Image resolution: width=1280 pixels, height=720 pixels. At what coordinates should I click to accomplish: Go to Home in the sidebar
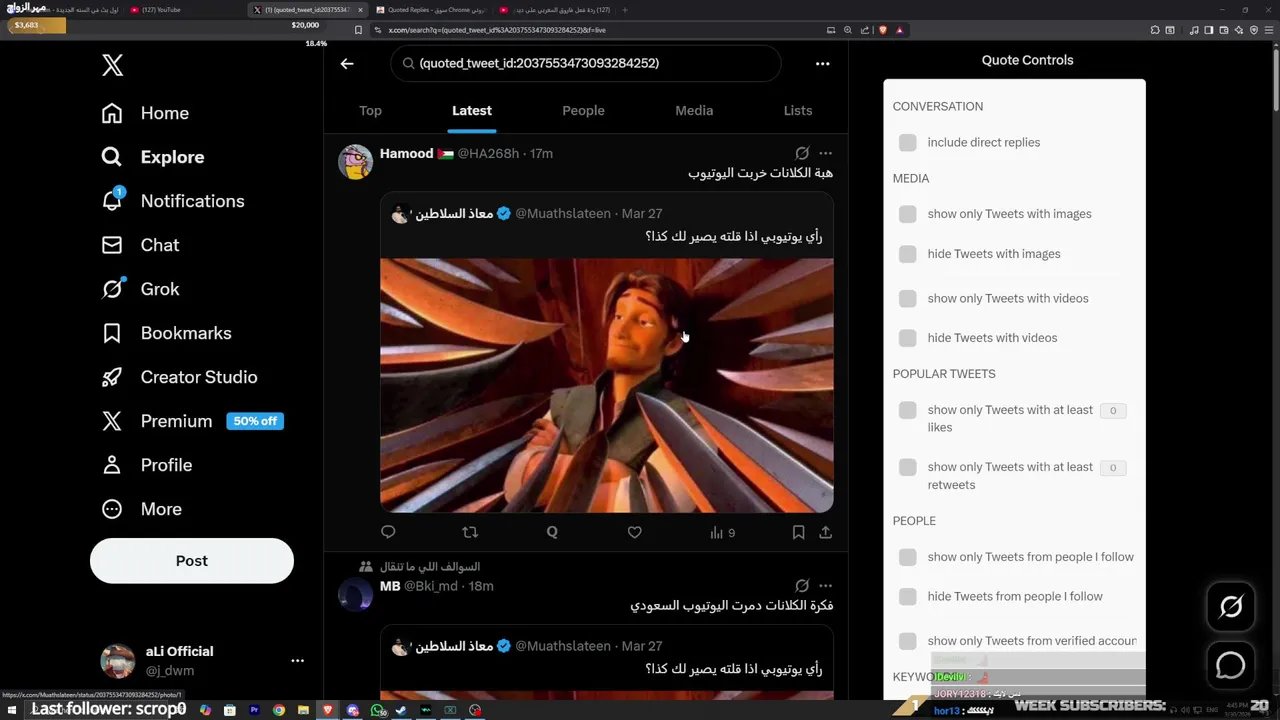point(145,113)
